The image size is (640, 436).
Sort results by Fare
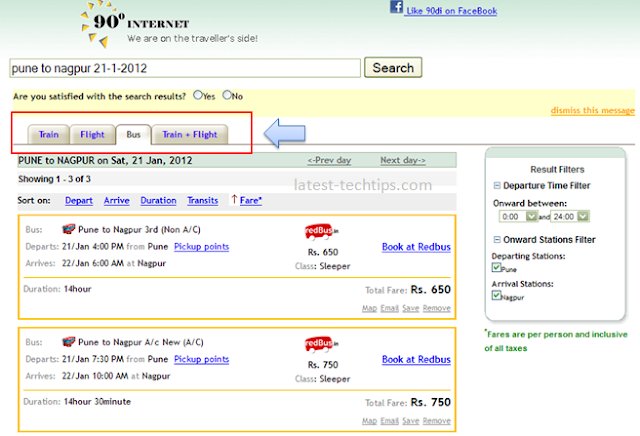(251, 200)
